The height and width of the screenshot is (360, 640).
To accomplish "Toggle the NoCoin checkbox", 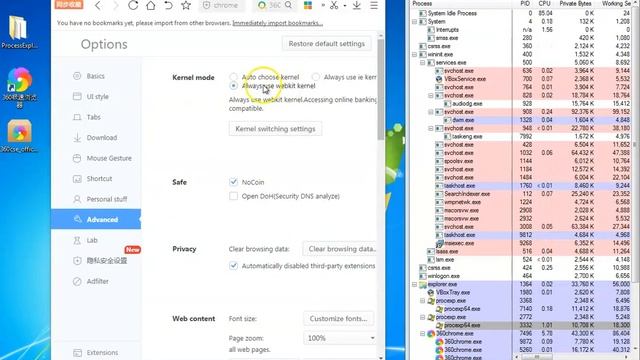I will (233, 182).
